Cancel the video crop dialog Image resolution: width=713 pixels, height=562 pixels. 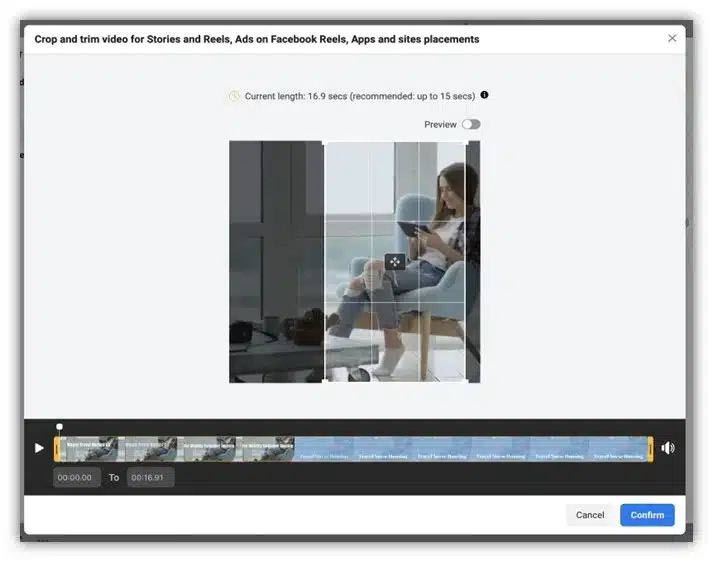click(x=590, y=515)
